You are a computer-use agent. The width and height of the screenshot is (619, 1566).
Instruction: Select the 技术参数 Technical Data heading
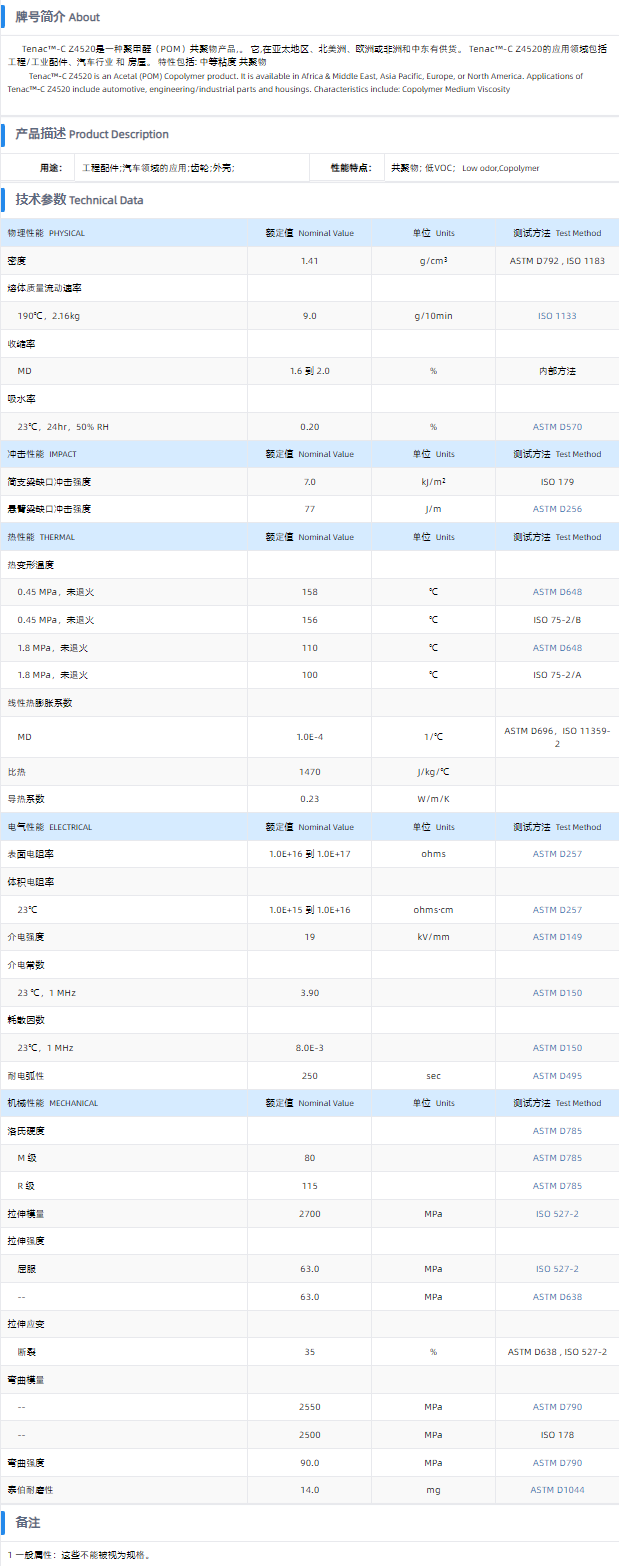point(79,200)
